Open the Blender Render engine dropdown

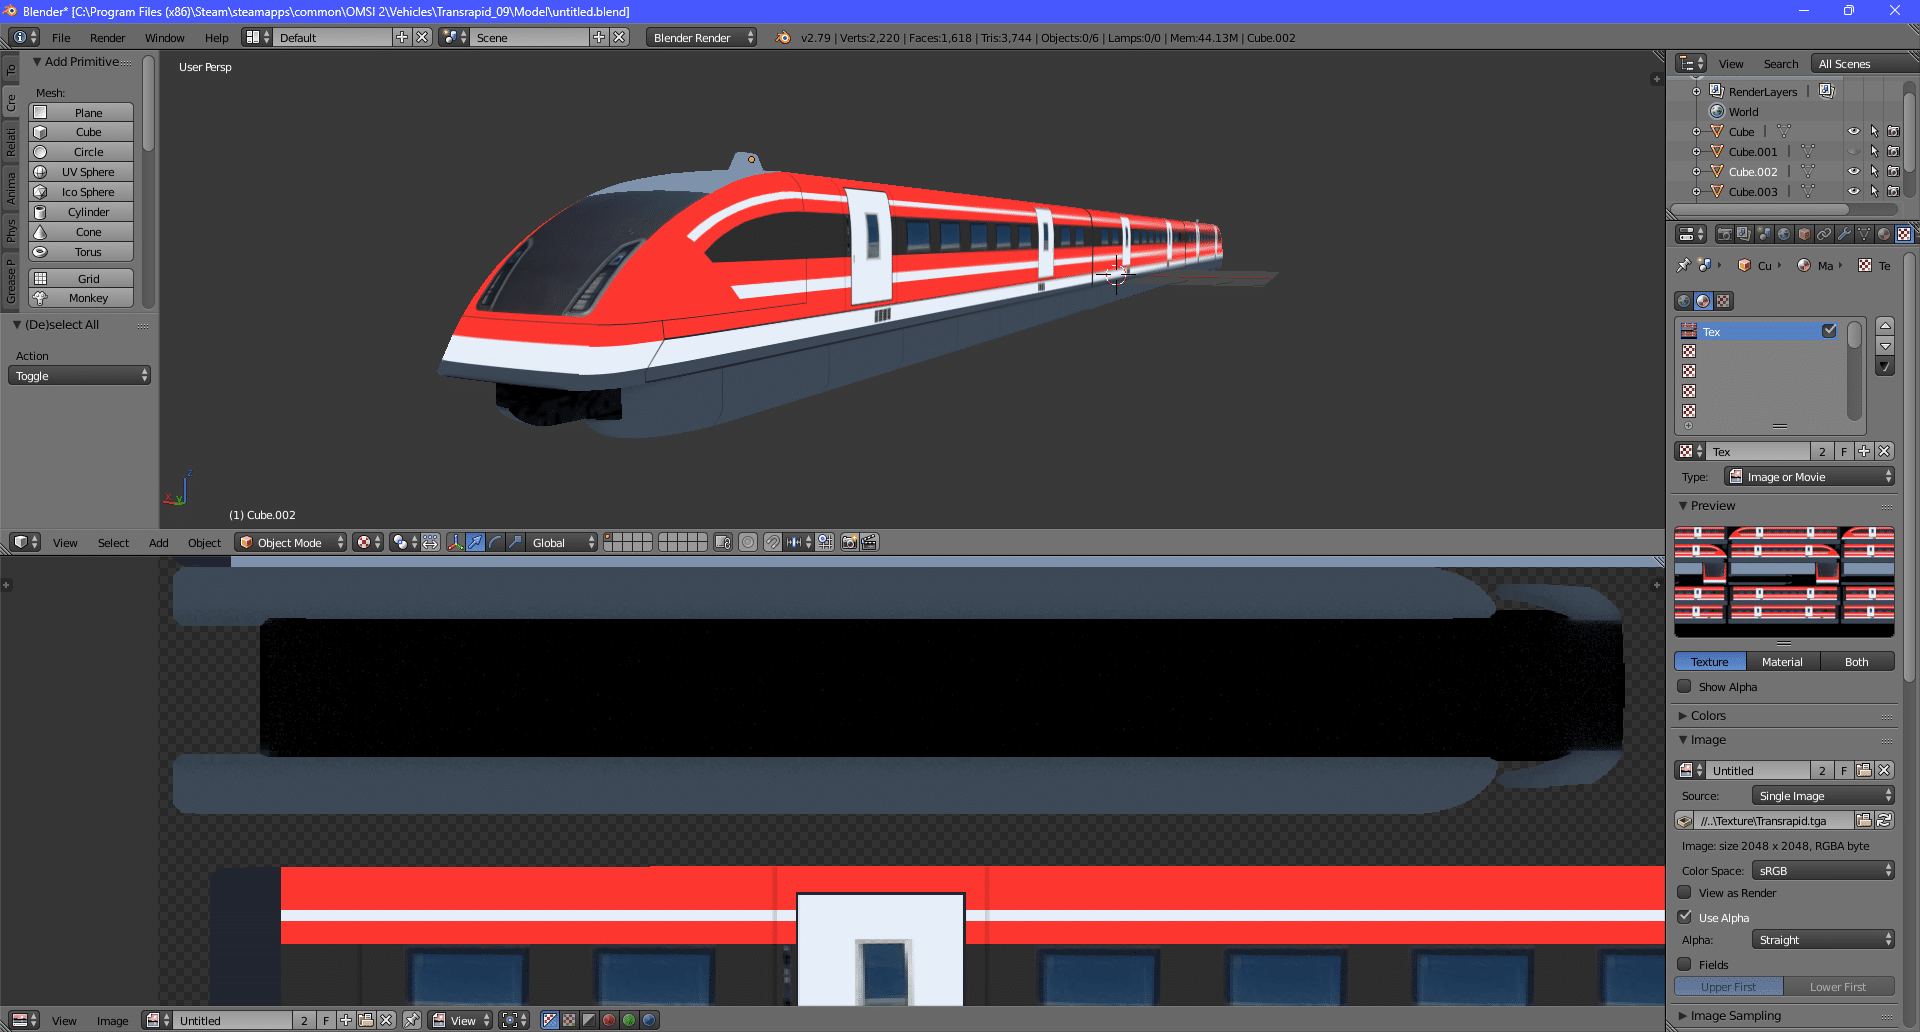[x=700, y=38]
